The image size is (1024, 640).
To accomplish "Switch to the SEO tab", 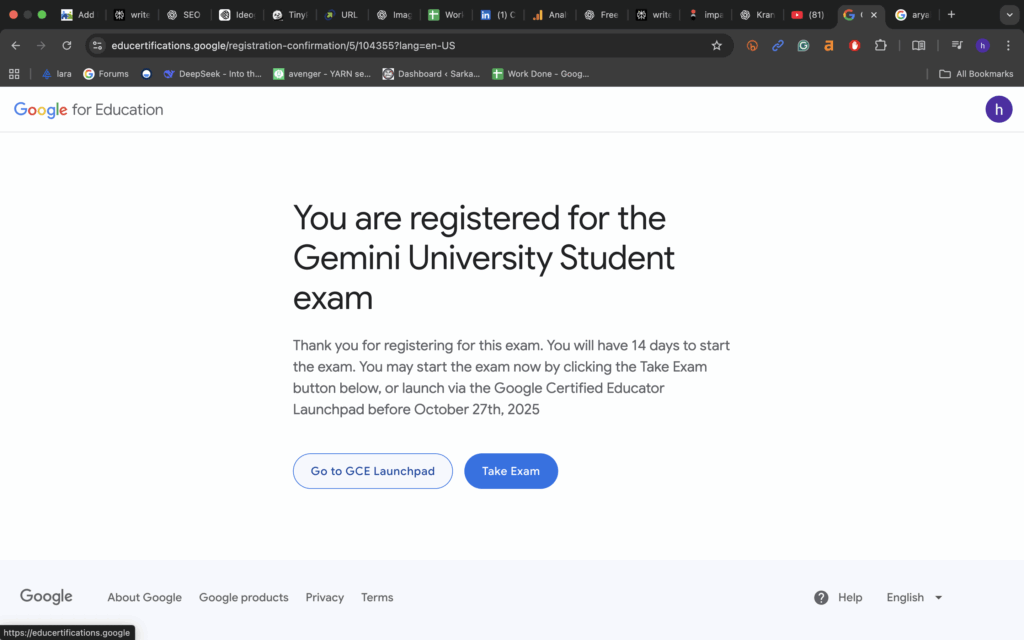I will 183,15.
